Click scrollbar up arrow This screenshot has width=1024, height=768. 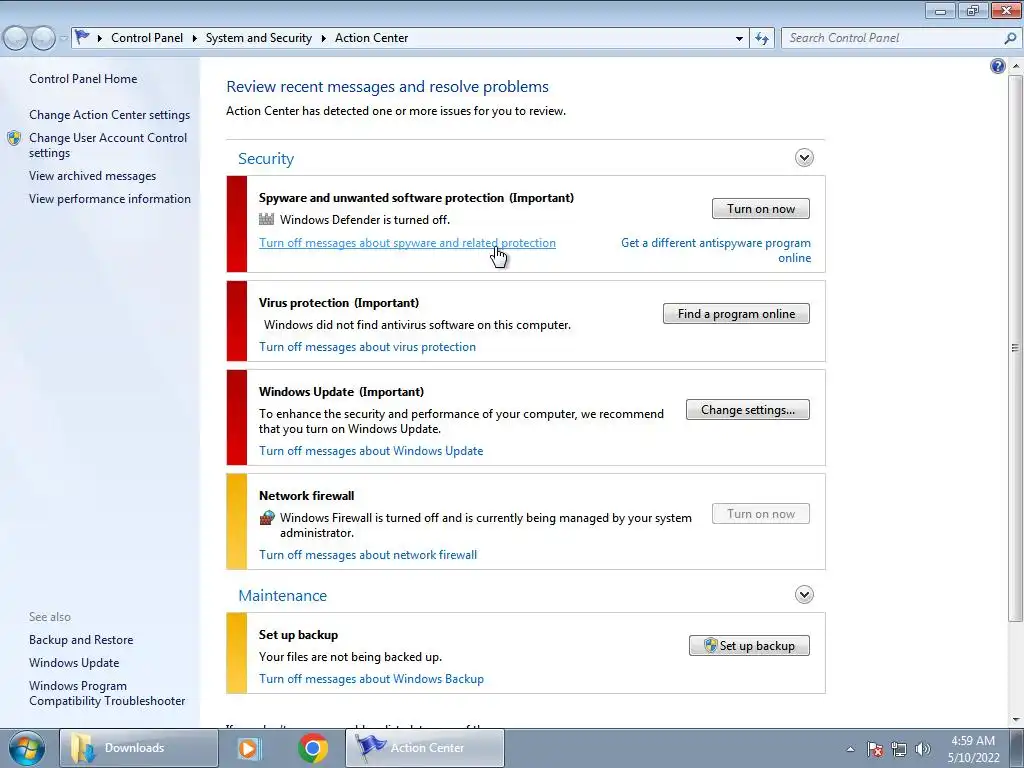tap(1015, 66)
